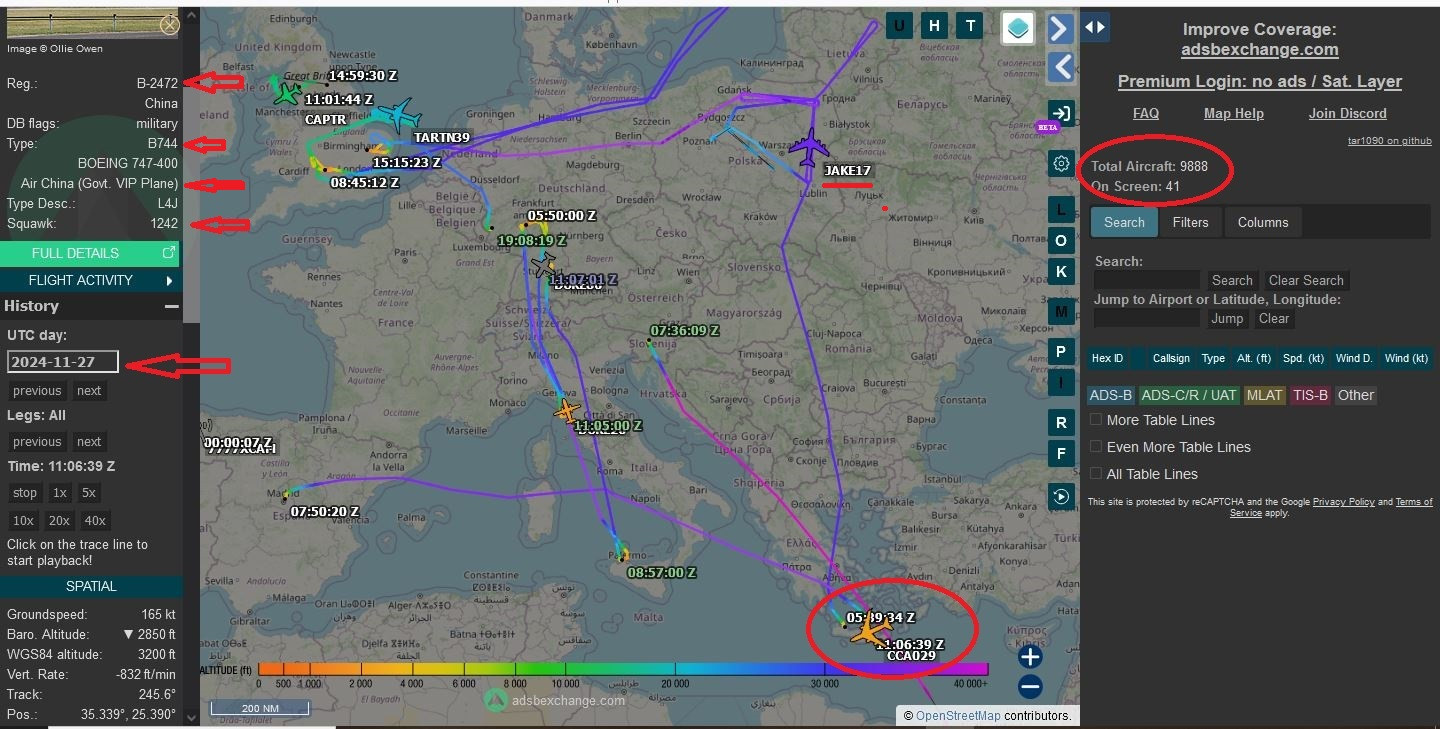Tick the All Table Lines checkbox
This screenshot has height=729, width=1440.
pyautogui.click(x=1096, y=474)
